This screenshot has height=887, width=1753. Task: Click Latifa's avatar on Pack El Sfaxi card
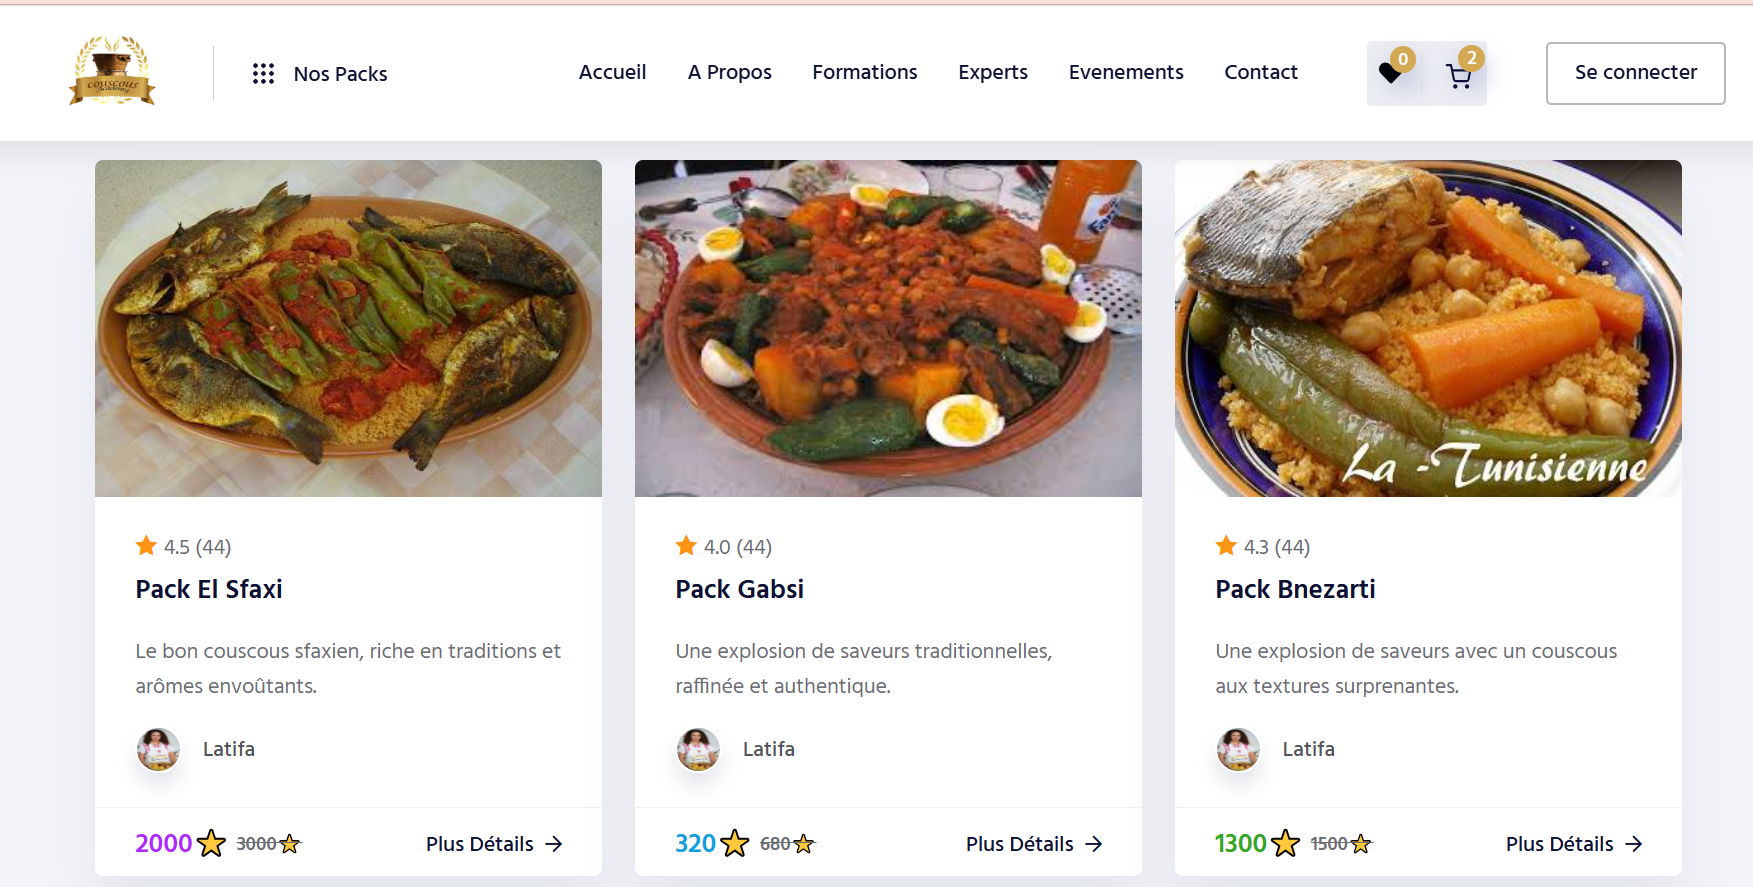coord(158,749)
